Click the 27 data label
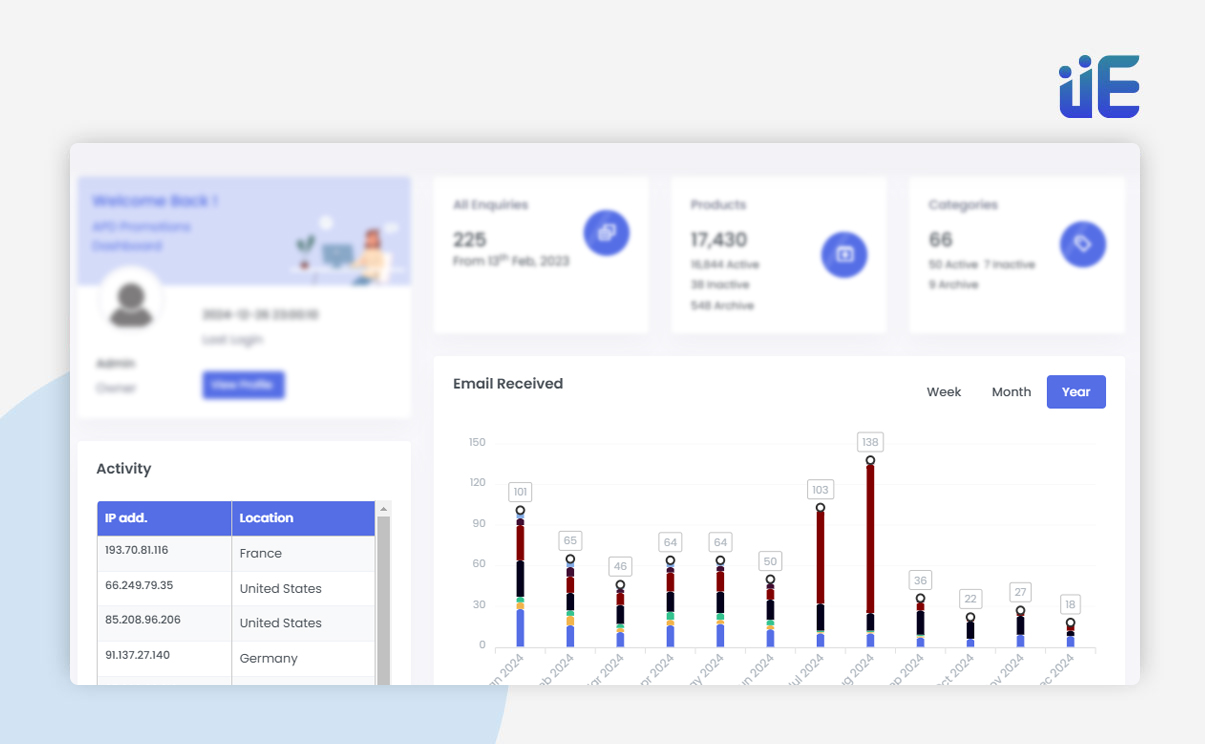The height and width of the screenshot is (744, 1205). pos(1020,592)
